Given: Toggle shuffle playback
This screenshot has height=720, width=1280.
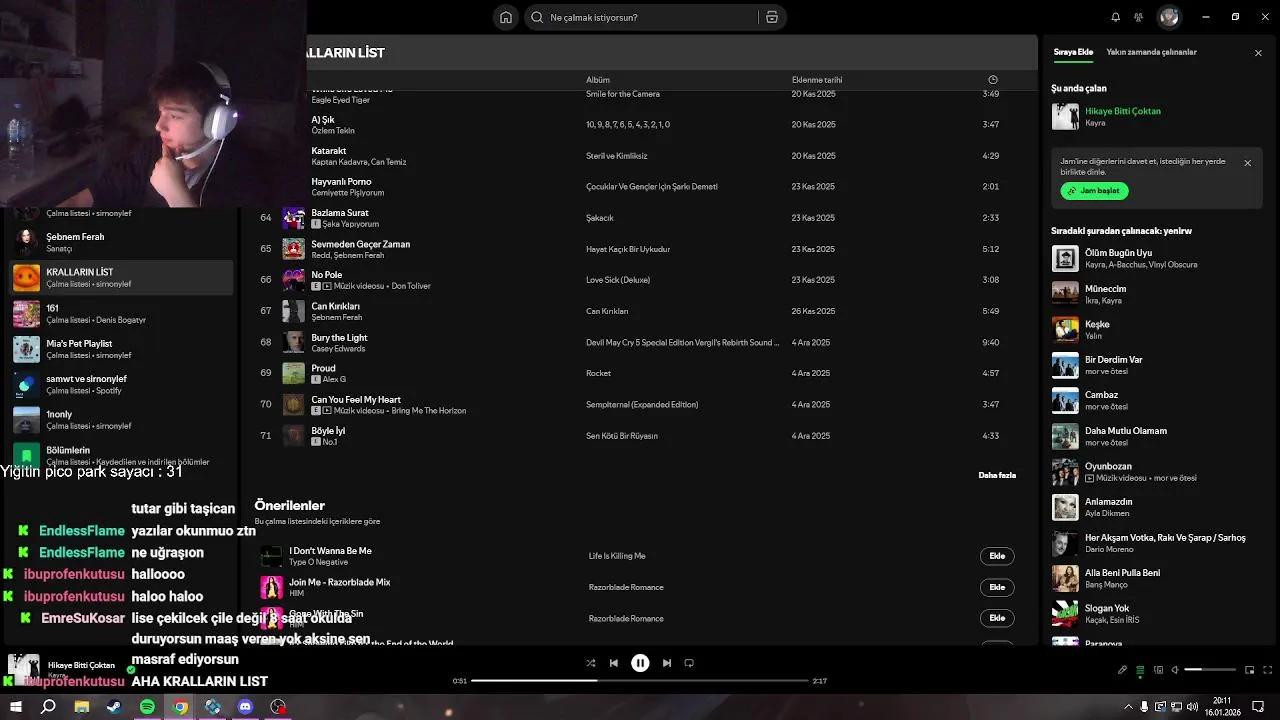Looking at the screenshot, I should [590, 663].
